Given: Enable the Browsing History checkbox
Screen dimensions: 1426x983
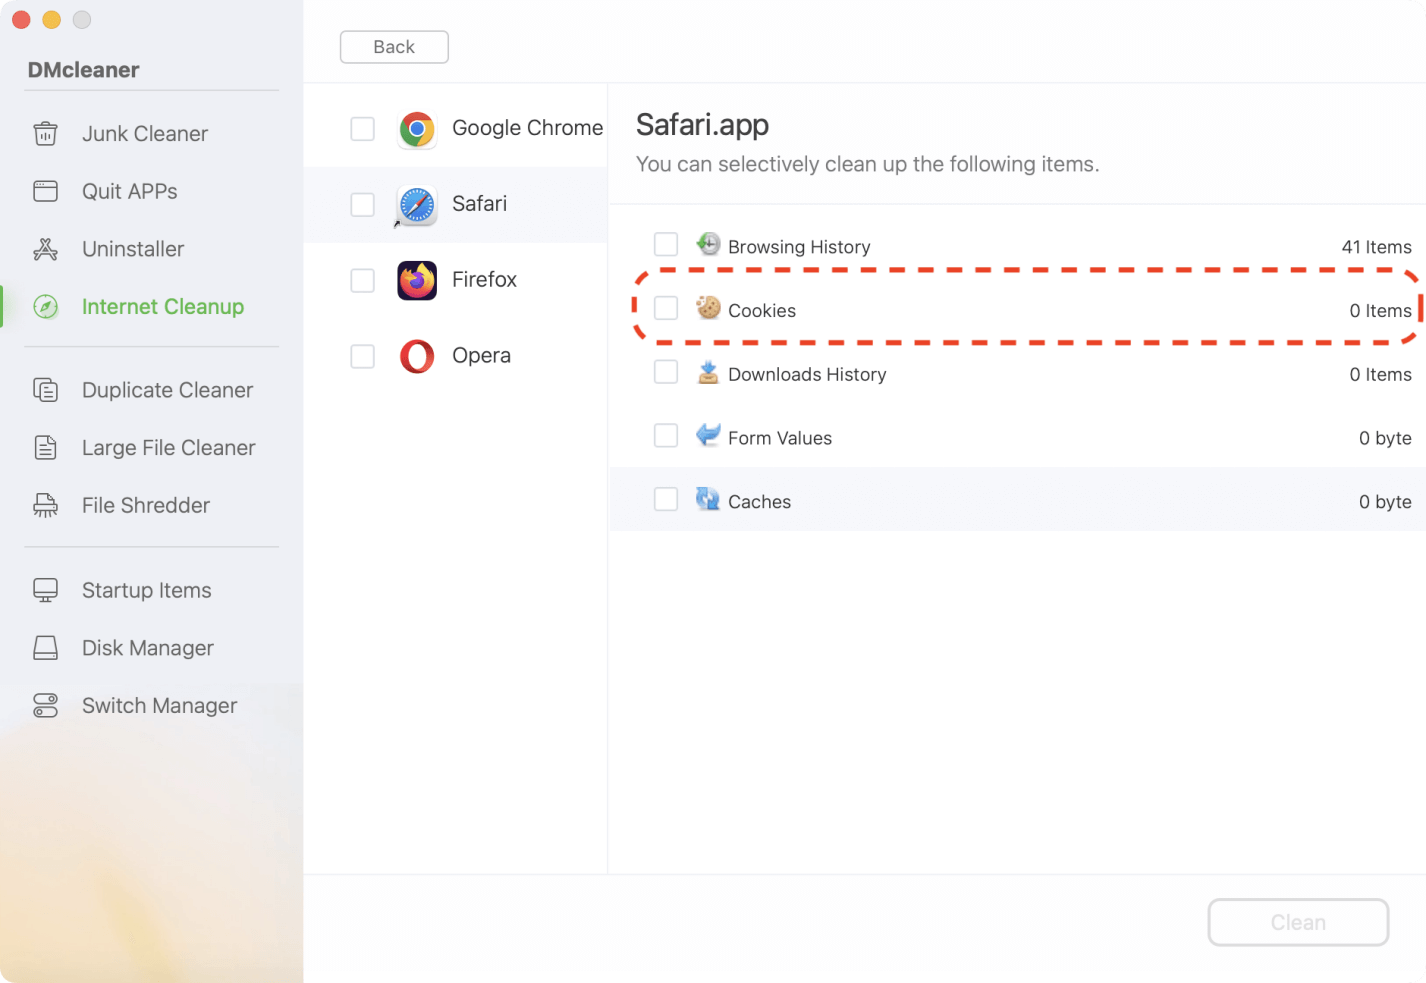Looking at the screenshot, I should click(x=665, y=244).
